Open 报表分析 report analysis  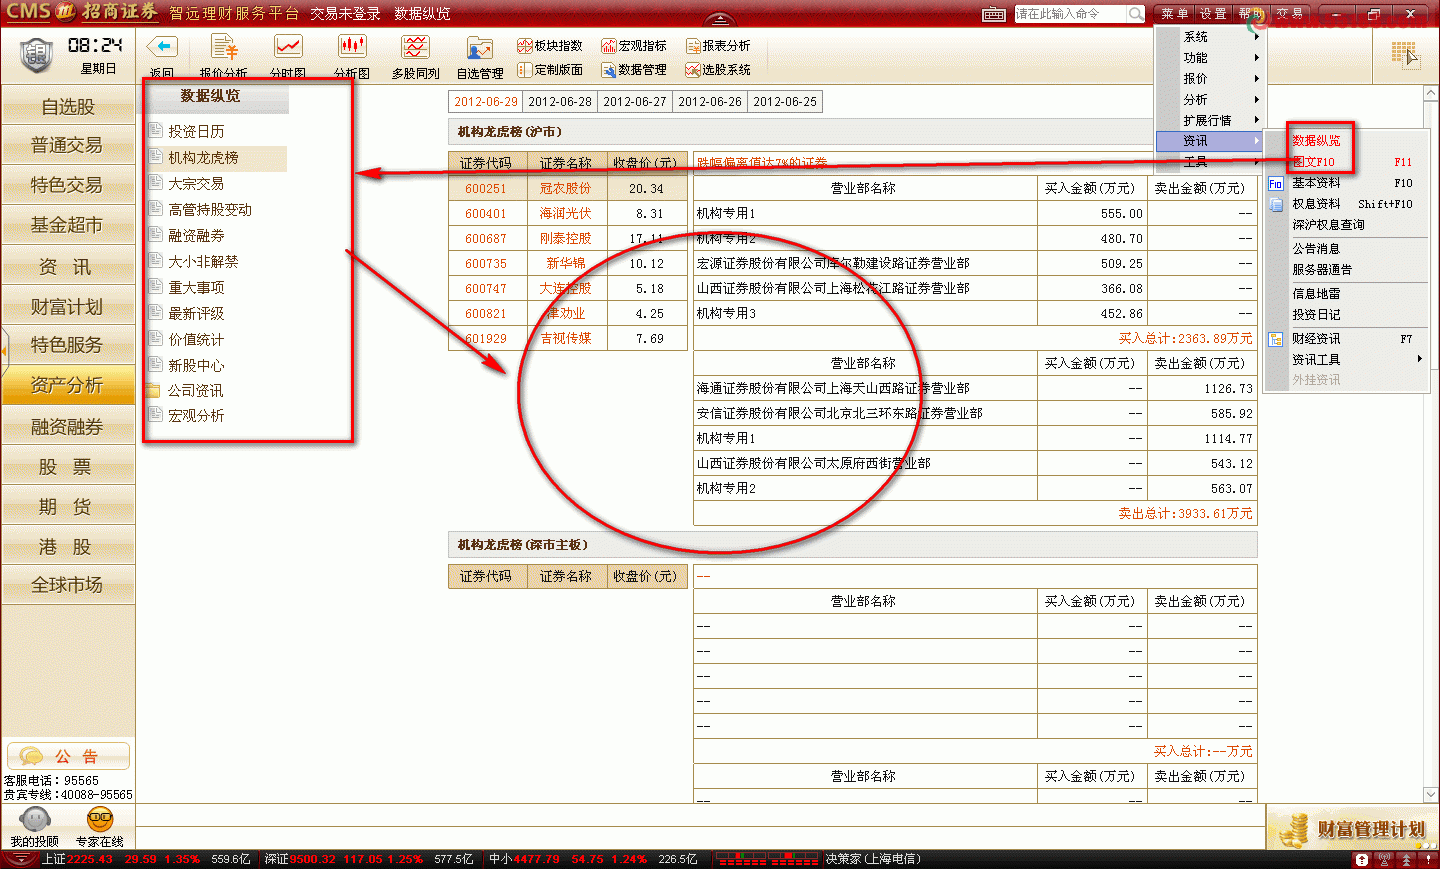click(718, 45)
